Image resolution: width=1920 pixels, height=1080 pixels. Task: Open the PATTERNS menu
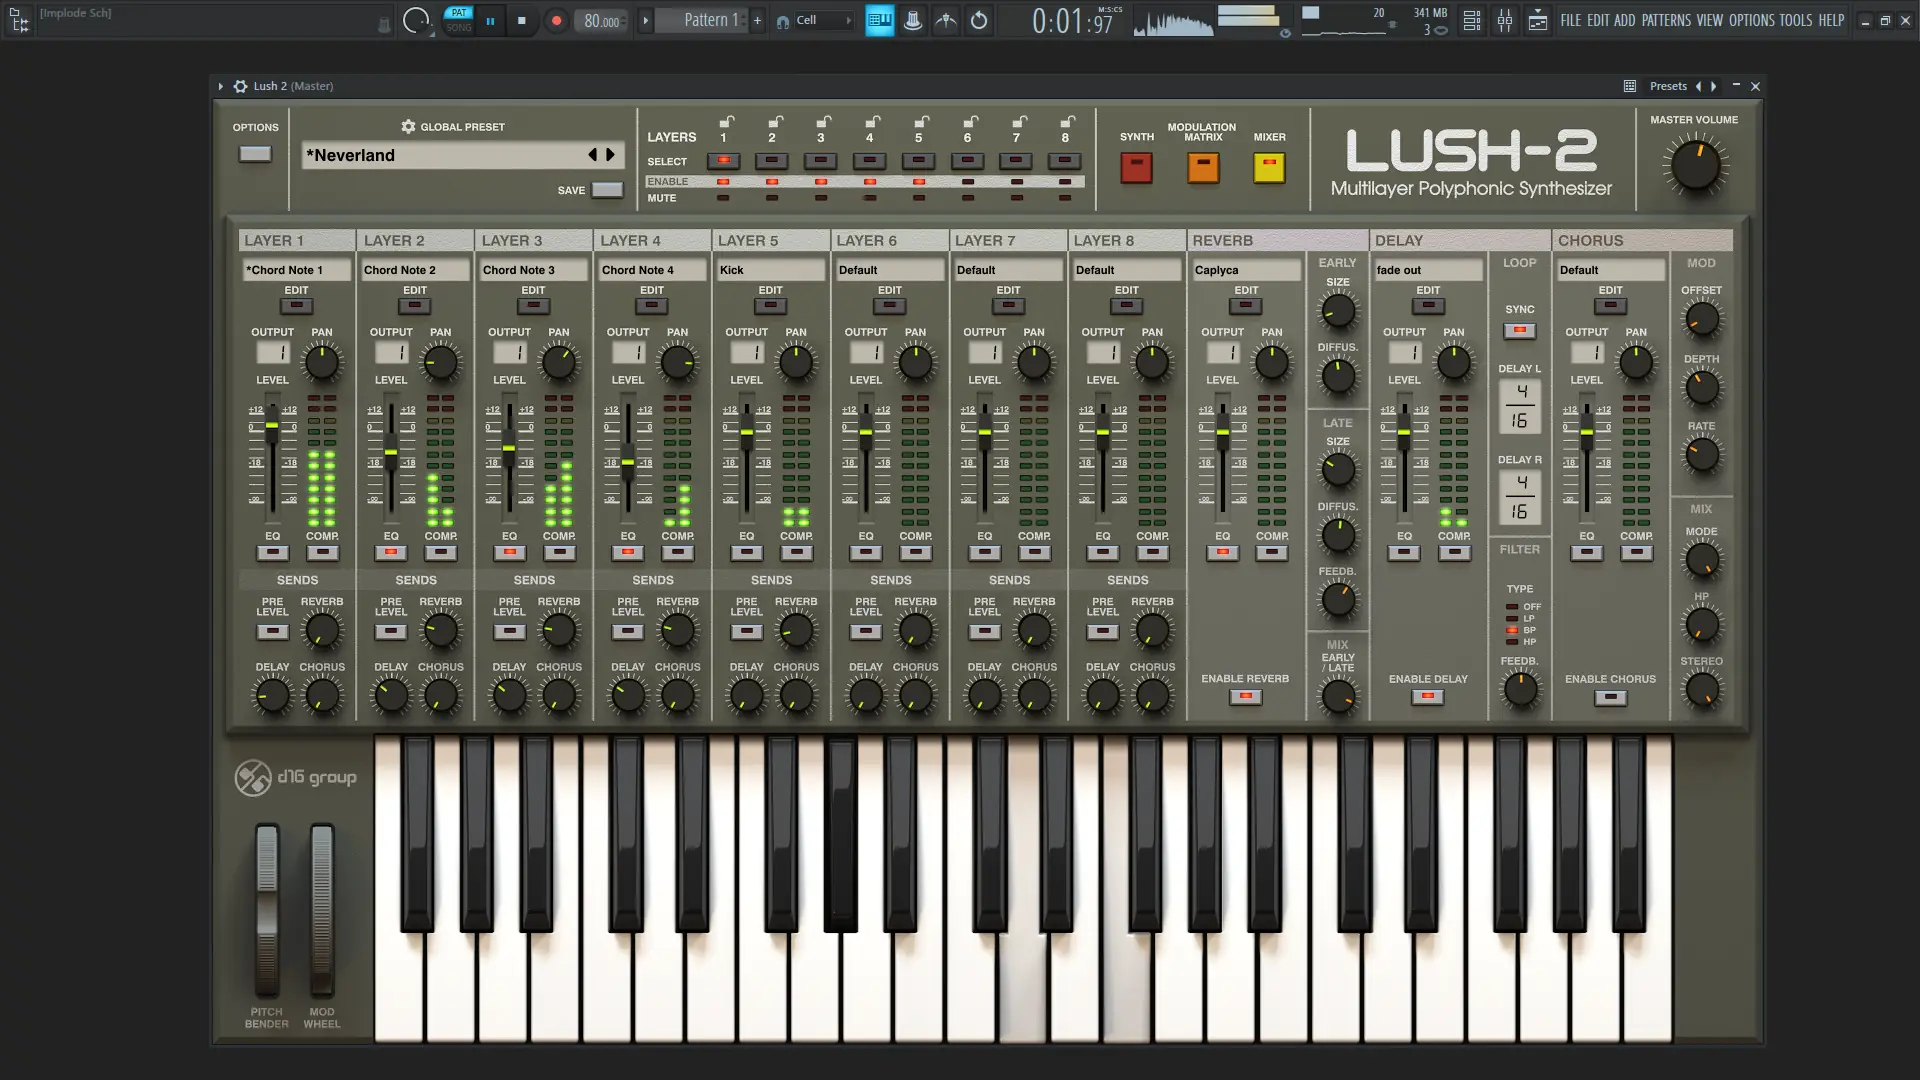click(x=1666, y=20)
